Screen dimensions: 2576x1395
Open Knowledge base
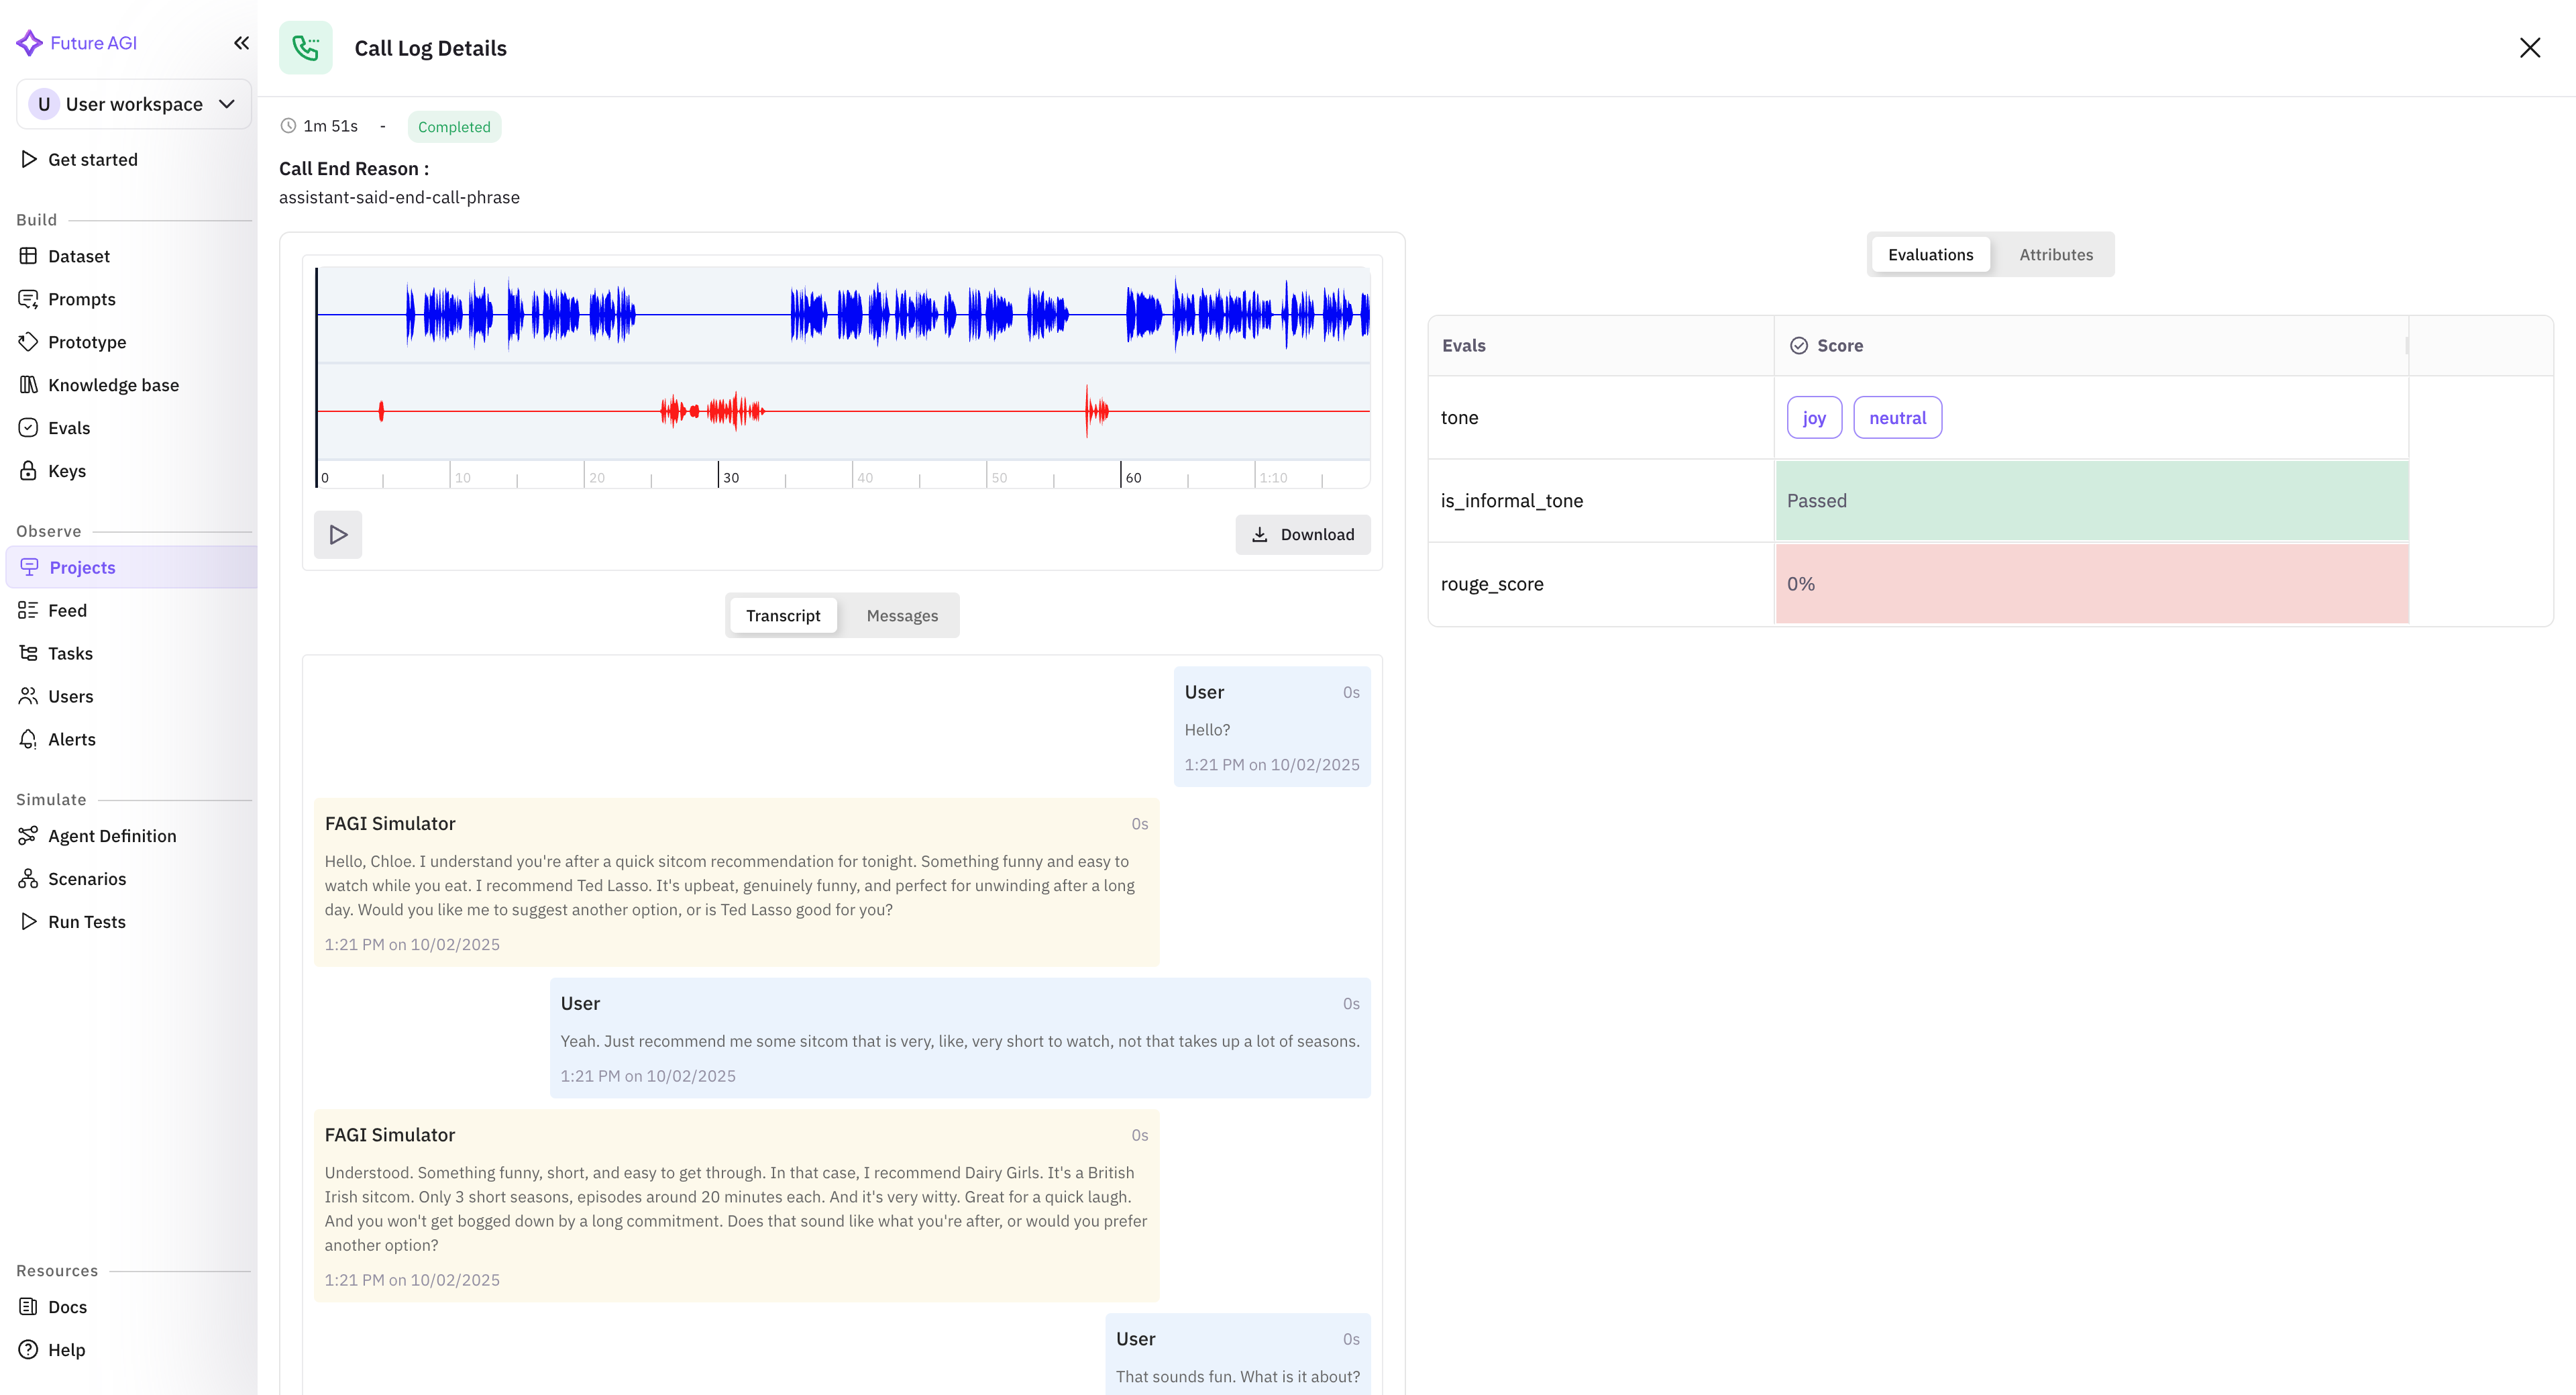[x=113, y=385]
